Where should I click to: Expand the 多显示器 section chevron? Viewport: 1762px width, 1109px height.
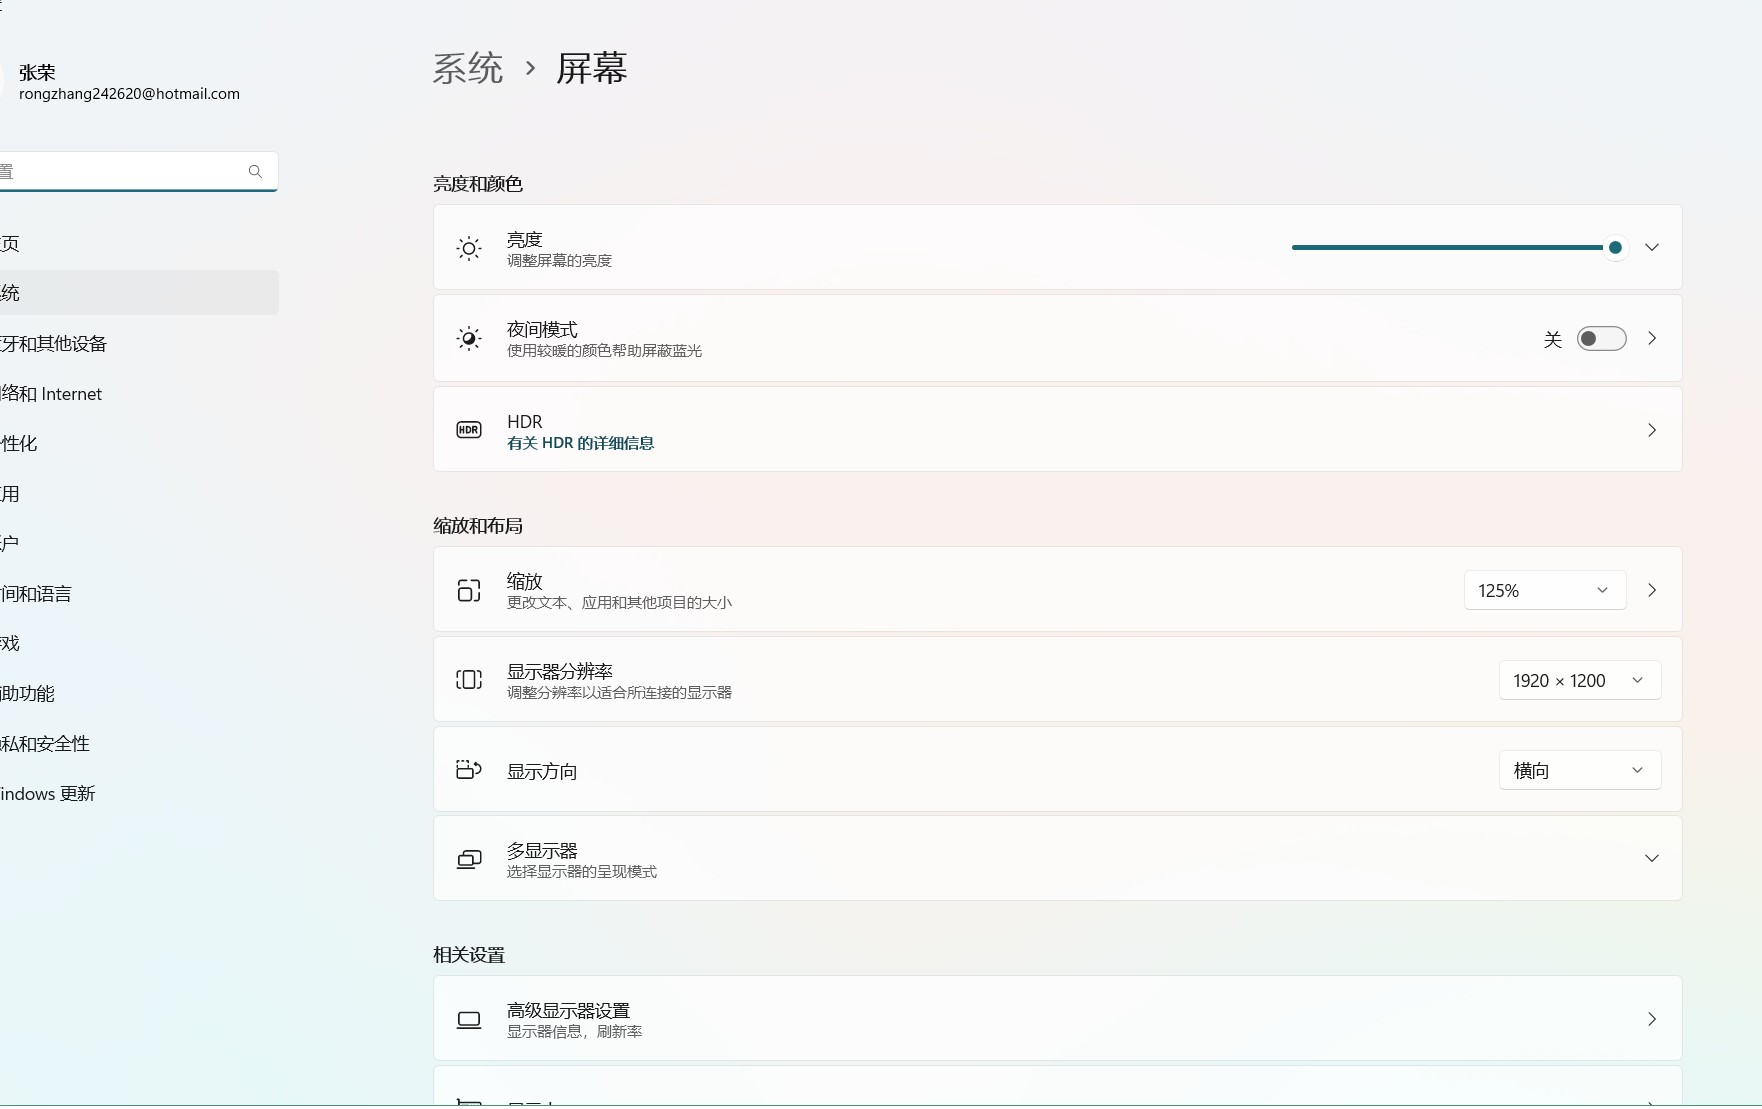click(1652, 859)
